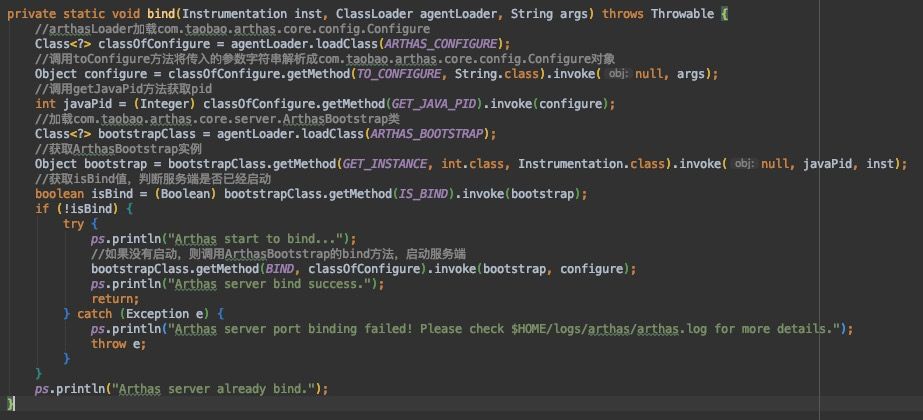Click the comment '//获取ArthasBootstrap实例'
This screenshot has width=923, height=420.
(x=118, y=148)
